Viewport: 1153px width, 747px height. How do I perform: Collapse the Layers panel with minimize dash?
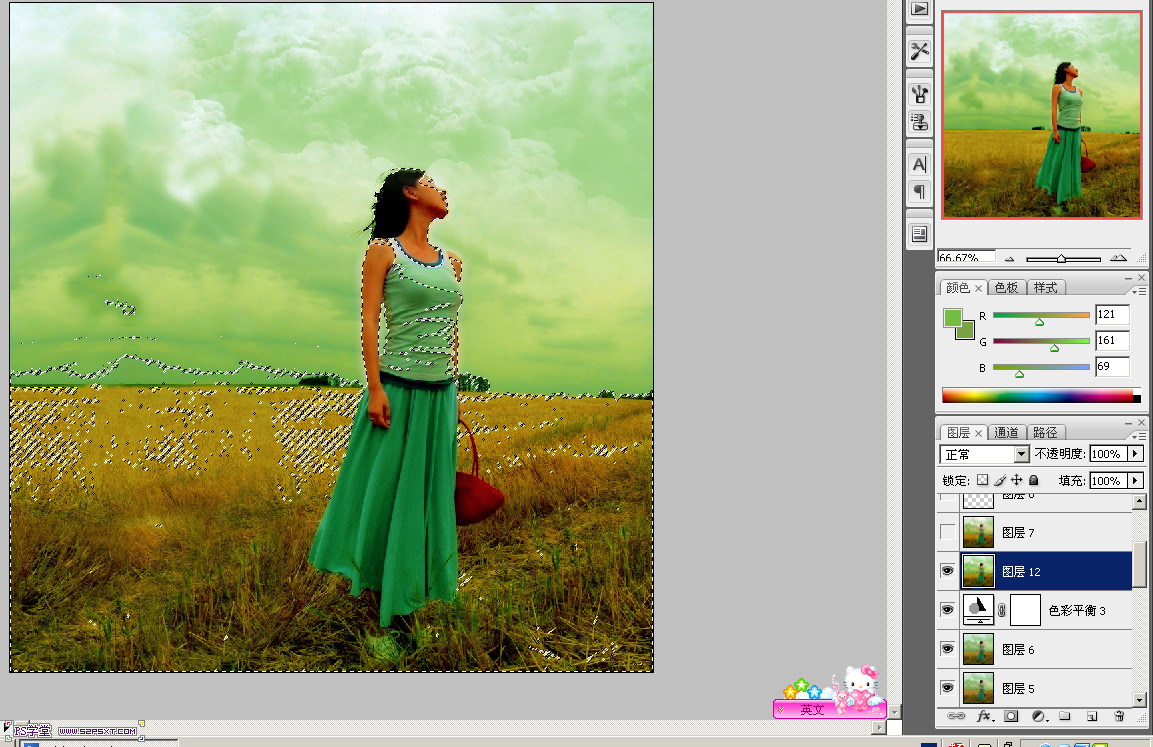1129,423
